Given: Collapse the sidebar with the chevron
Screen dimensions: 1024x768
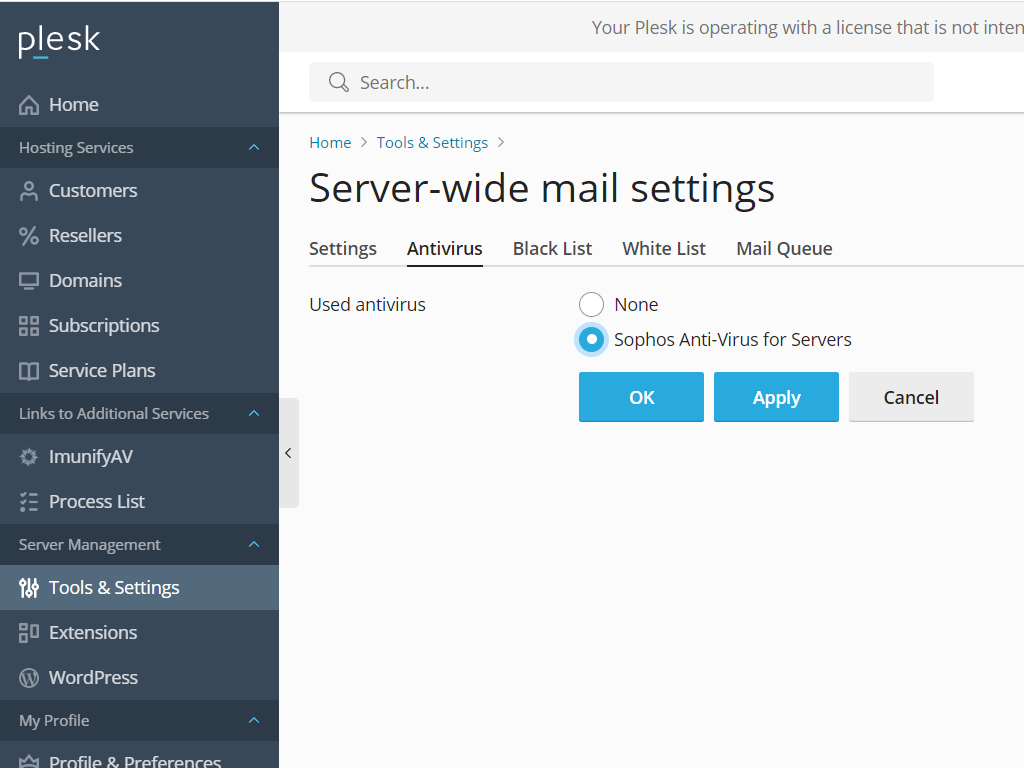Looking at the screenshot, I should 288,452.
